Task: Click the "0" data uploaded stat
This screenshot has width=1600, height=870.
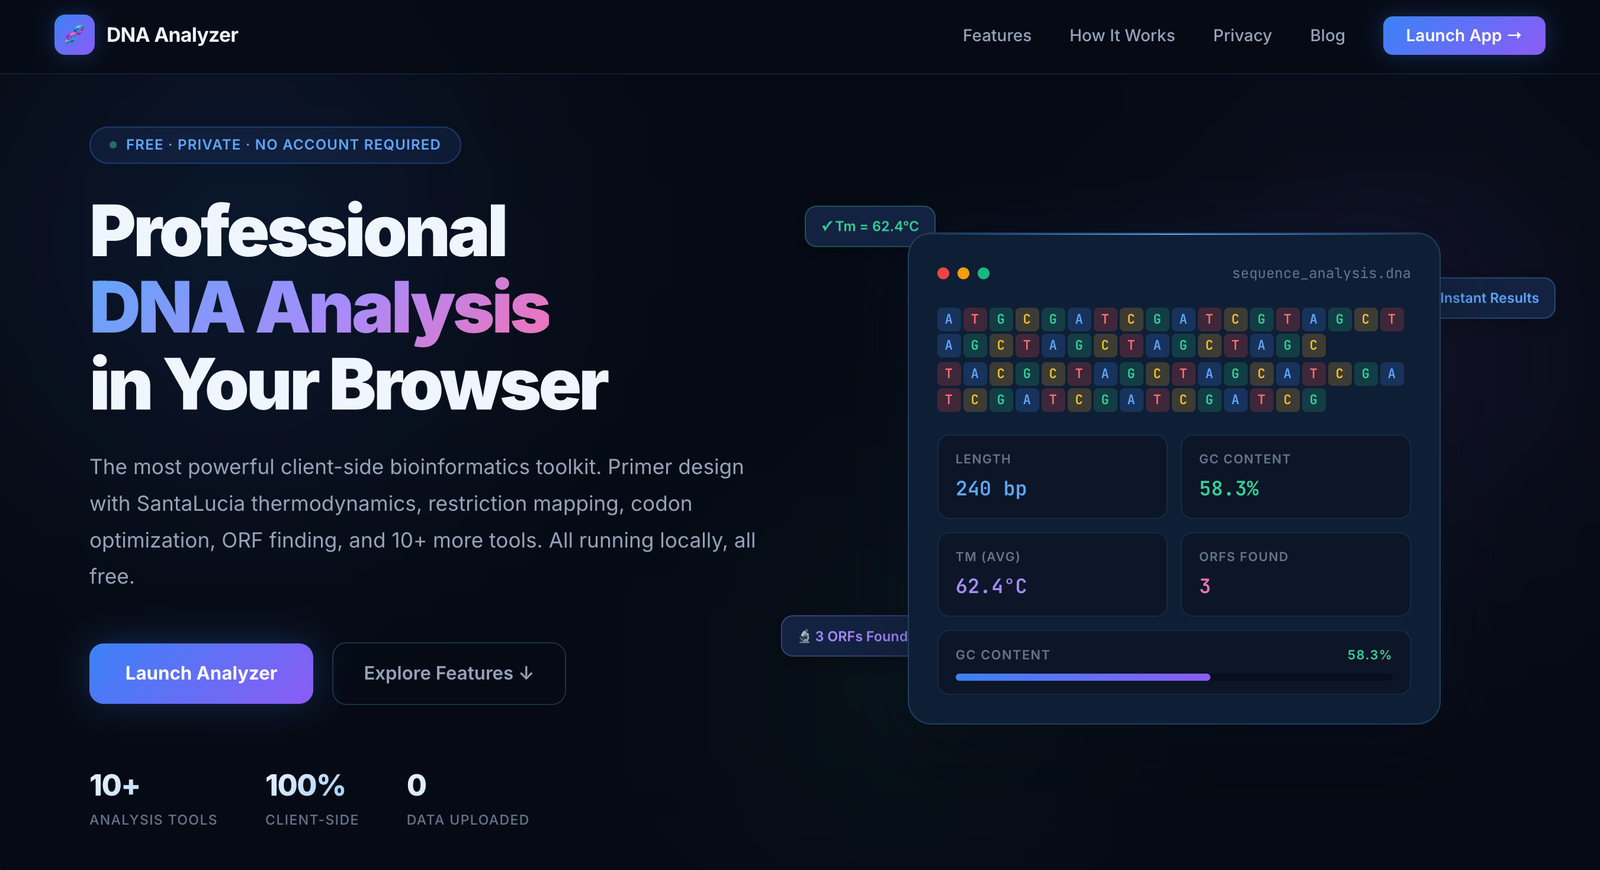Action: [x=417, y=786]
